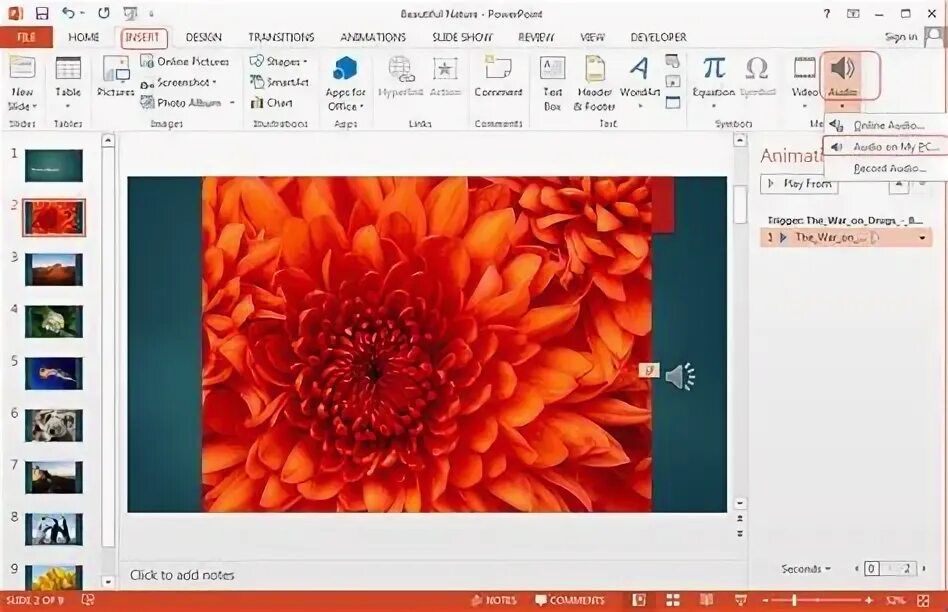The image size is (948, 612).
Task: Click the Hyperlink icon
Action: point(401,68)
